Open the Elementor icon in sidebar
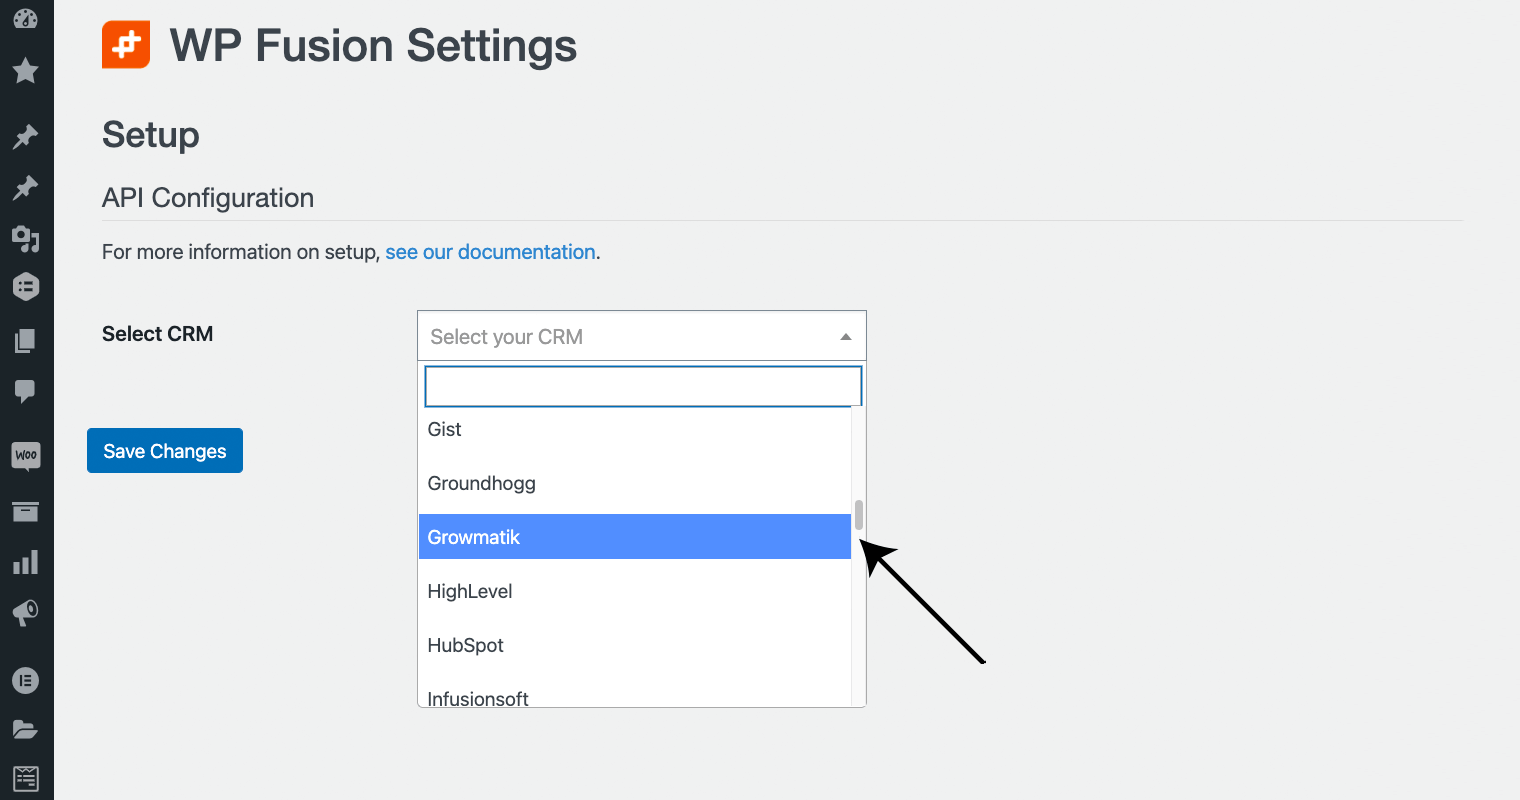This screenshot has width=1520, height=800. [26, 680]
